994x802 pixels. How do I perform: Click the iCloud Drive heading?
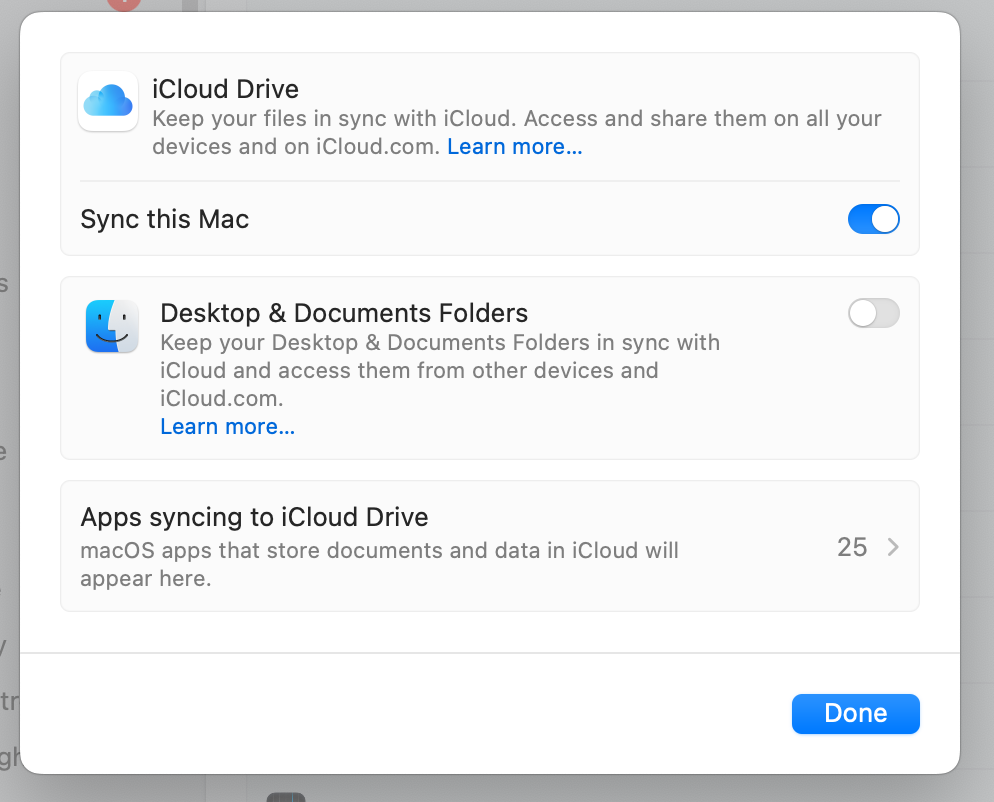tap(225, 89)
